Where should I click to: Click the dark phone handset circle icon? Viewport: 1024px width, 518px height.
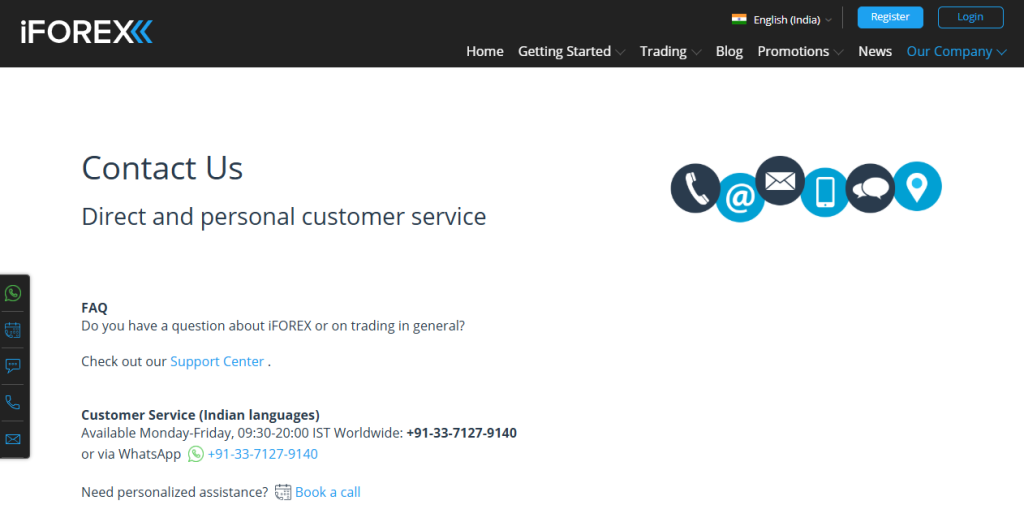[696, 188]
